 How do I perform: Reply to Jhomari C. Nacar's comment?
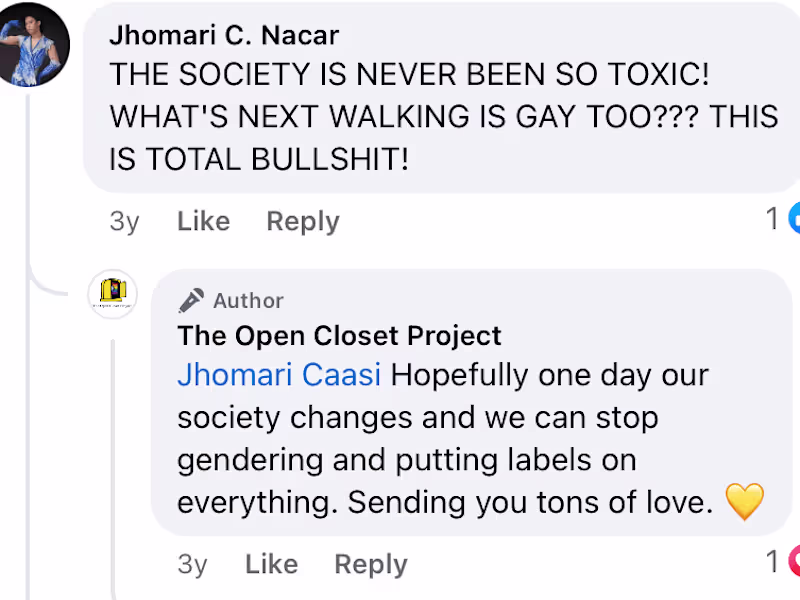tap(302, 221)
